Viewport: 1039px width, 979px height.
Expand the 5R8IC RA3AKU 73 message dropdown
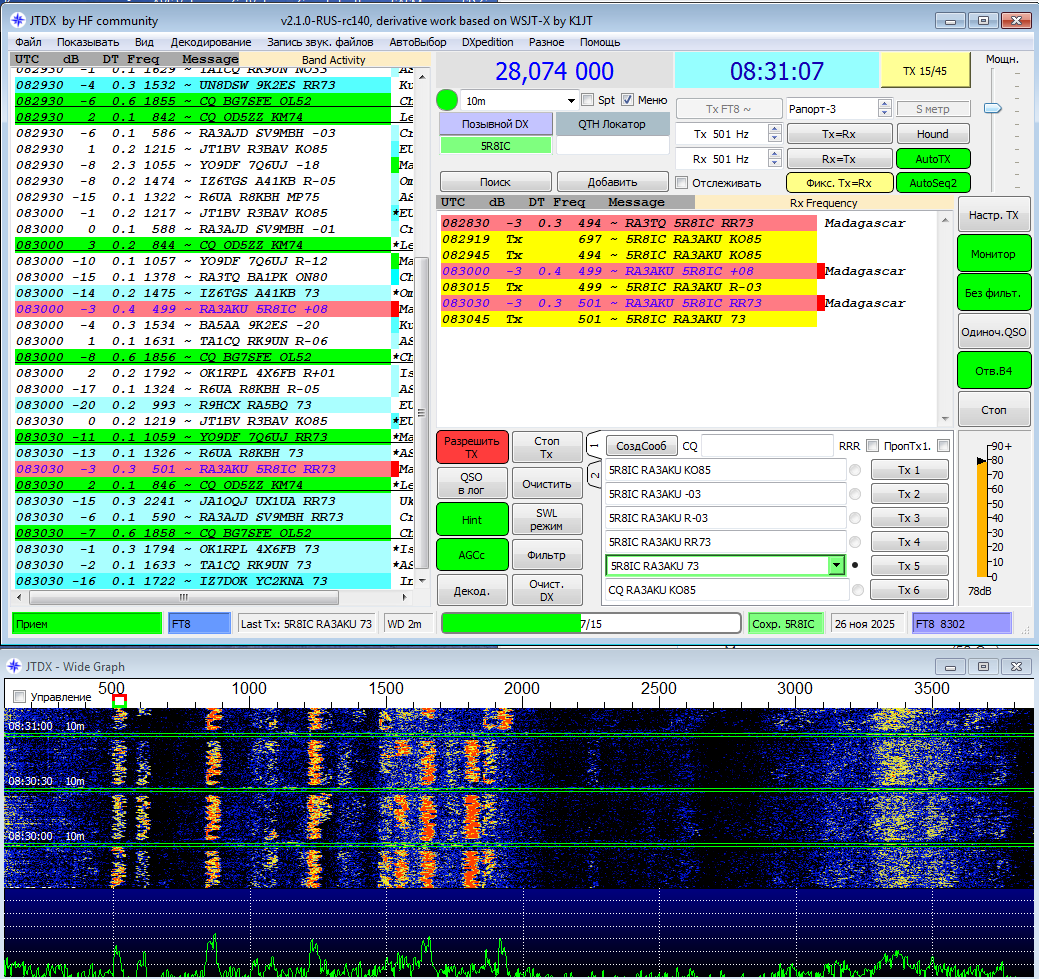point(836,565)
